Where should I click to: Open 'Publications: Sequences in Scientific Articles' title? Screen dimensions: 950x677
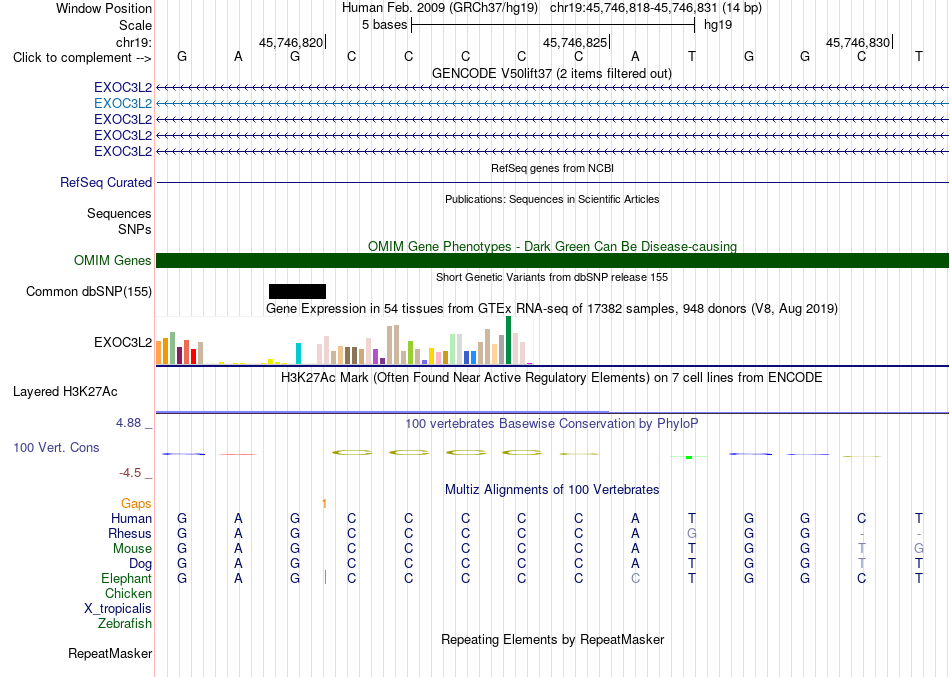click(x=552, y=199)
